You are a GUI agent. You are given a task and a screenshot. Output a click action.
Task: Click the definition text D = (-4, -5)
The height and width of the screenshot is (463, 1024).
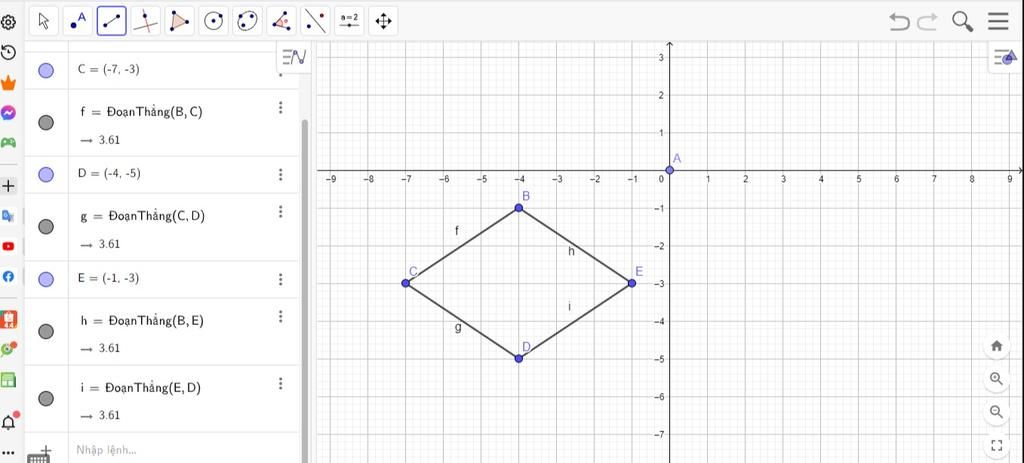109,174
